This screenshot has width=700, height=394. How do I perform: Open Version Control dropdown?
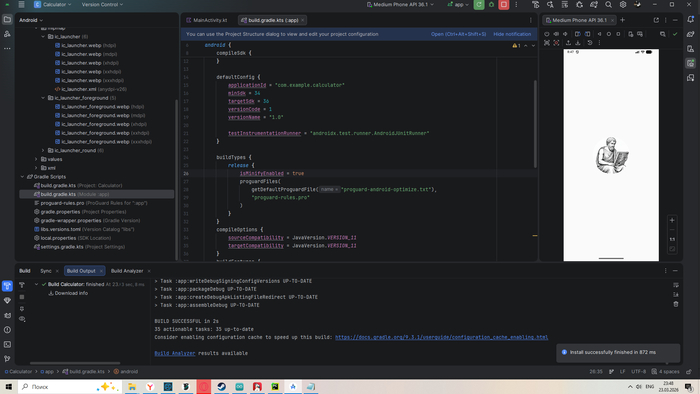point(102,4)
